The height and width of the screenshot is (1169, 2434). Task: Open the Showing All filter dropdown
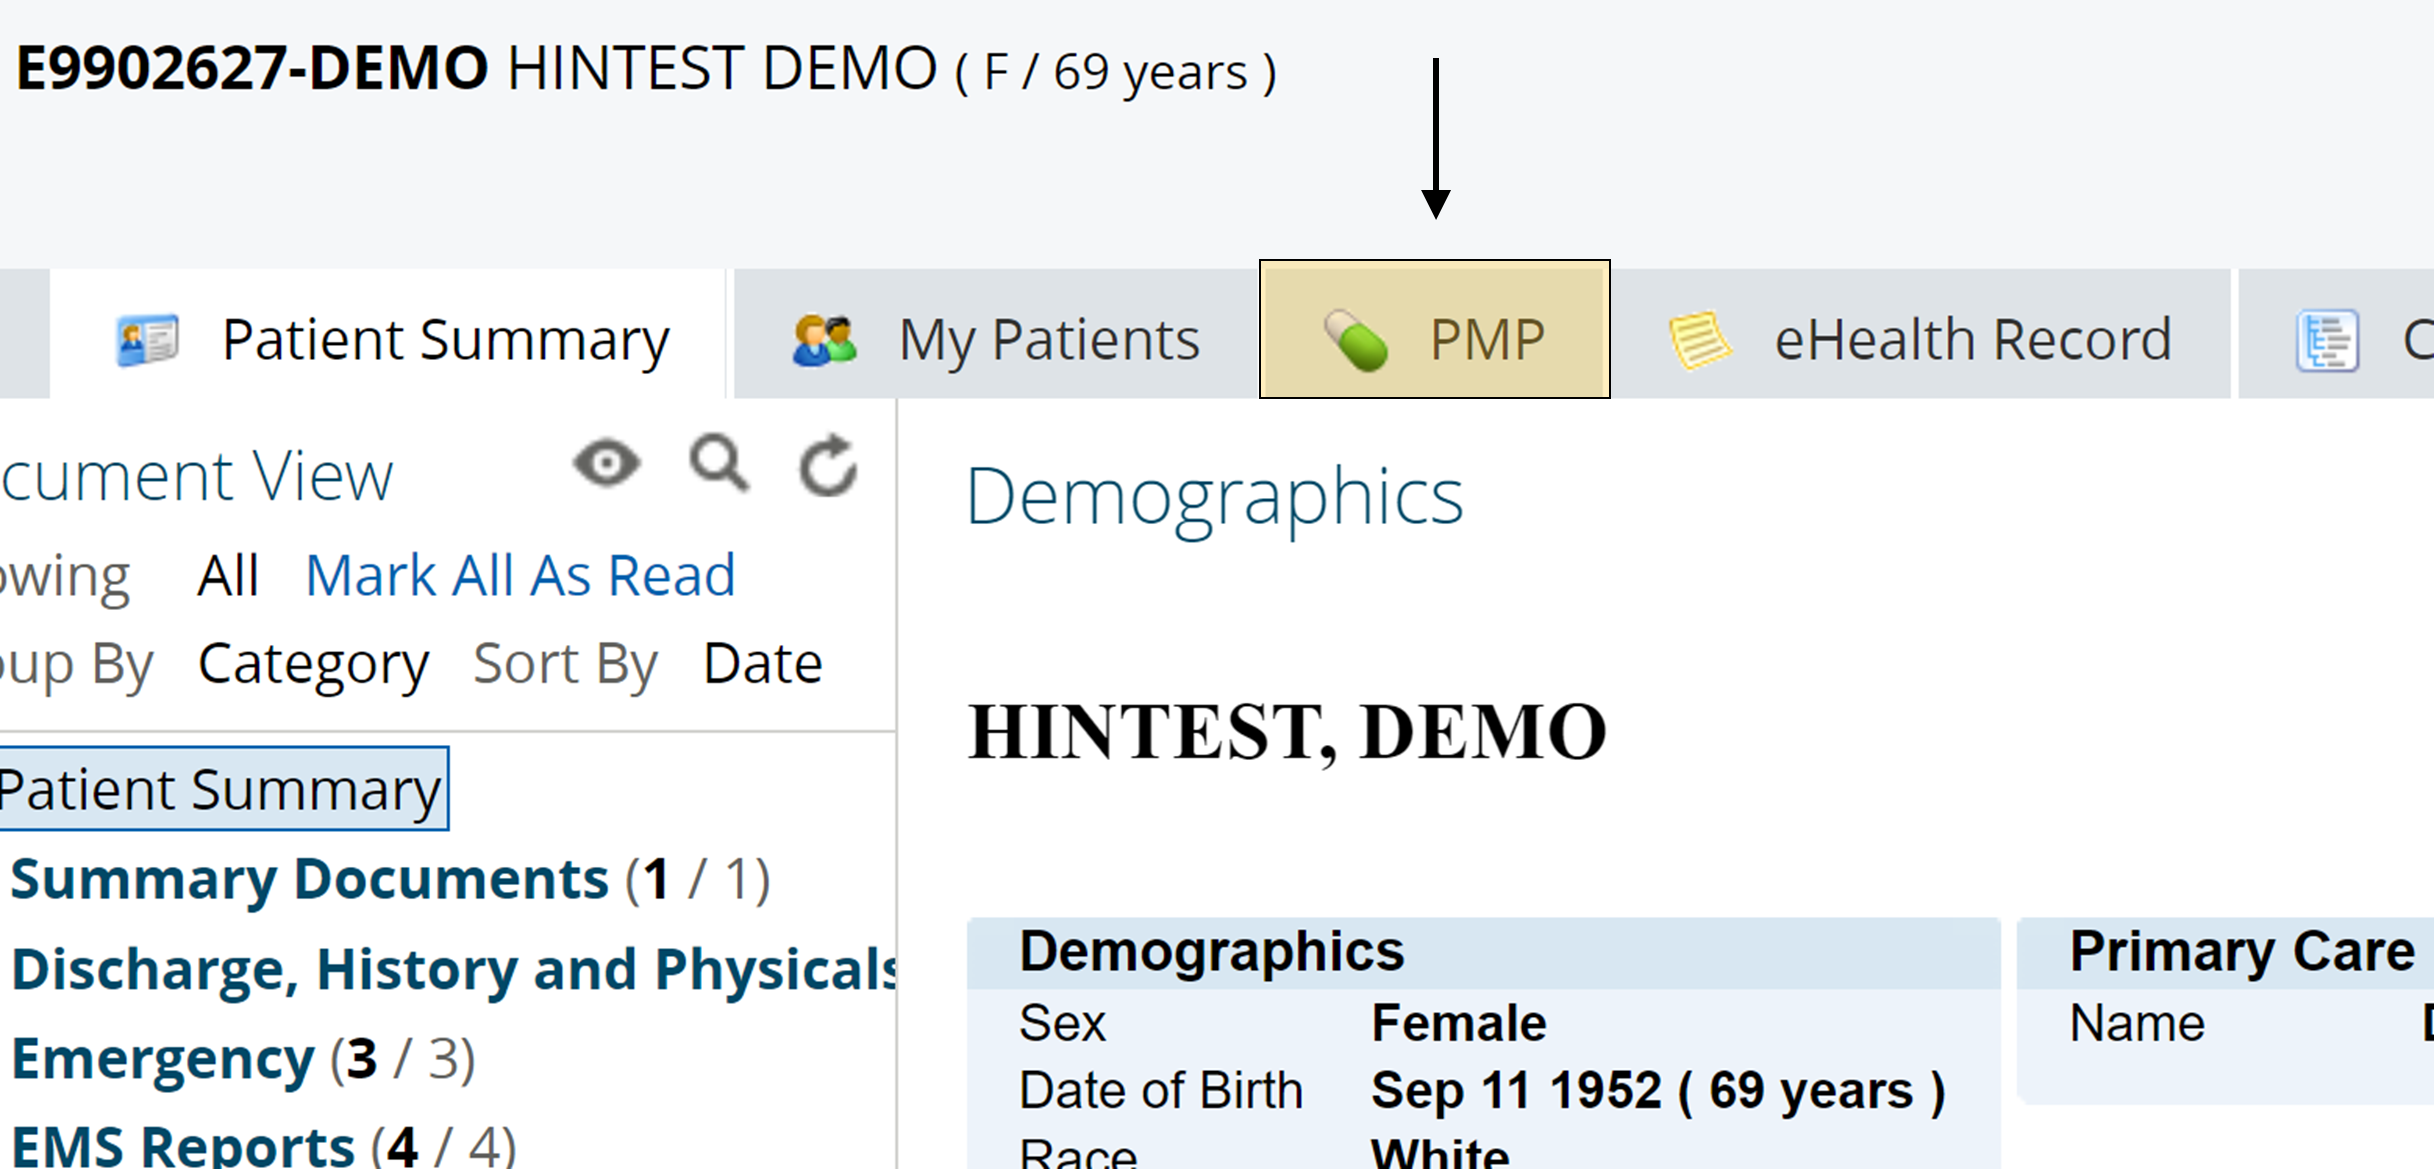(x=228, y=576)
